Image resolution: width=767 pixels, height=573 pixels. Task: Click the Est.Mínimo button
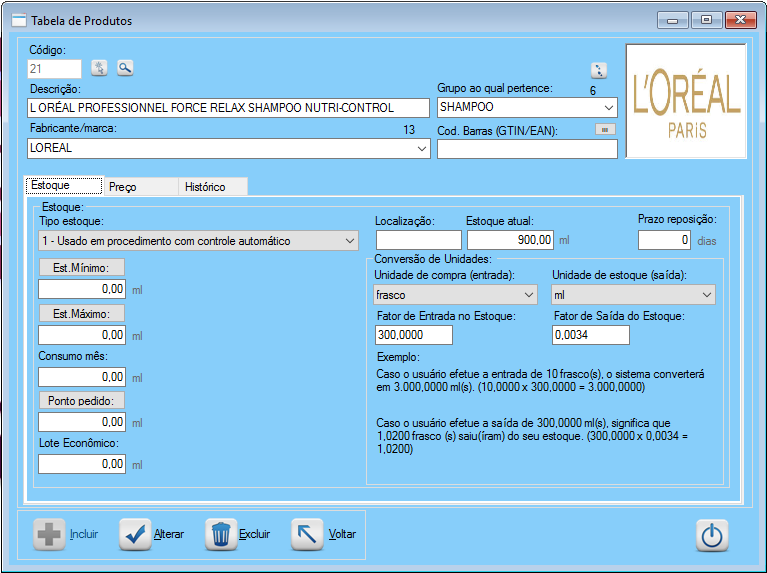point(81,268)
